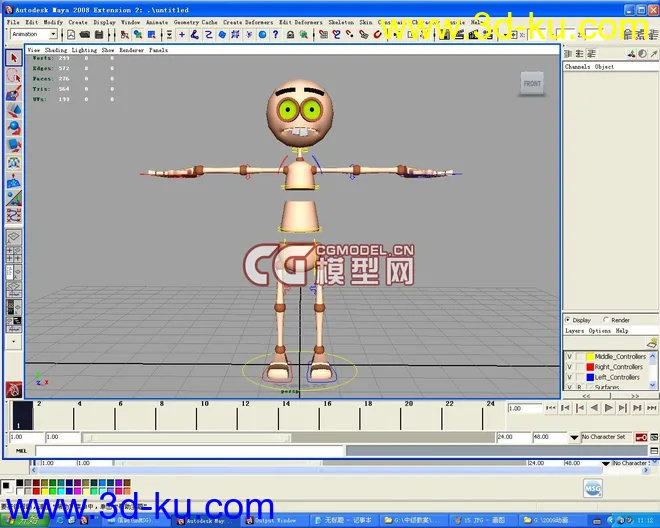Select the Render layer radio button
The height and width of the screenshot is (528, 660).
pos(606,320)
